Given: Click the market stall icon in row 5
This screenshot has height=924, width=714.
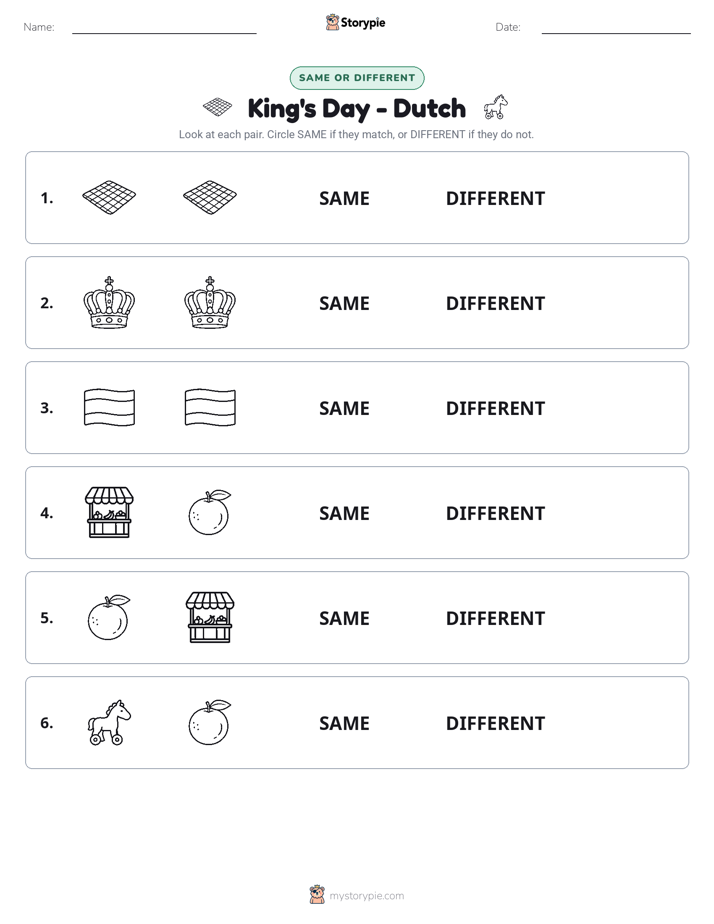Looking at the screenshot, I should pos(210,617).
